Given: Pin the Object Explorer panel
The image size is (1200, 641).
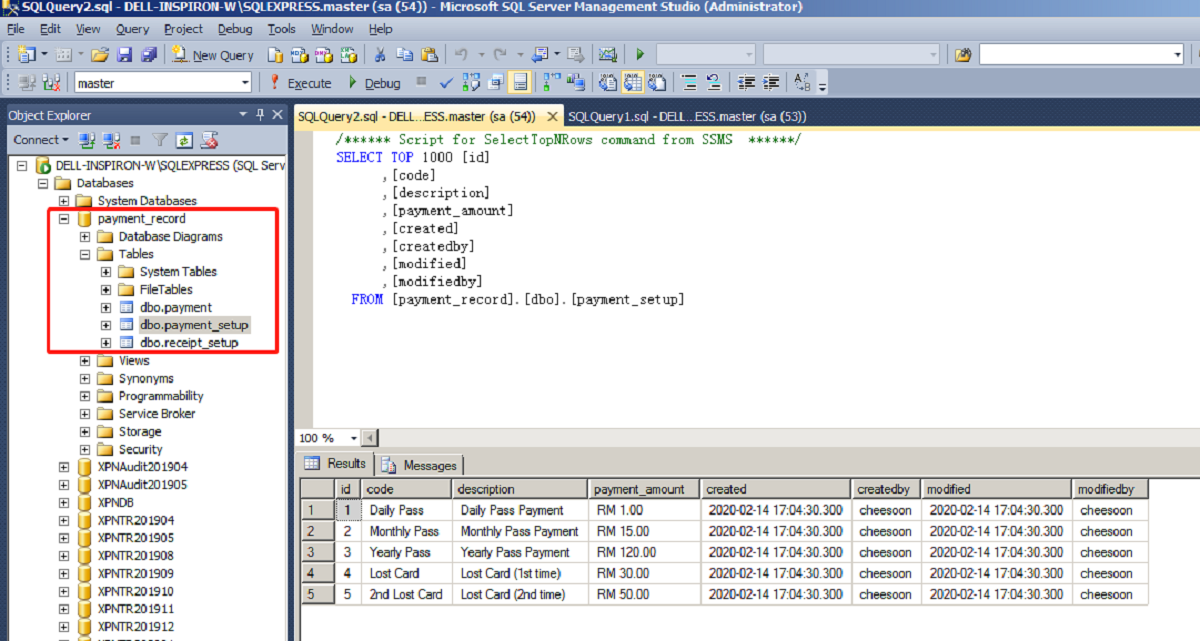Looking at the screenshot, I should point(258,114).
